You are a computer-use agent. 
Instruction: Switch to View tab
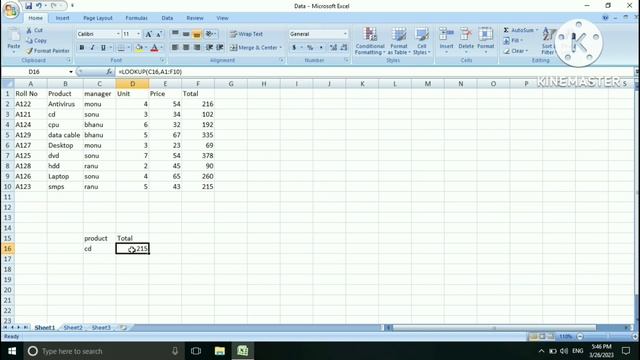click(x=222, y=18)
